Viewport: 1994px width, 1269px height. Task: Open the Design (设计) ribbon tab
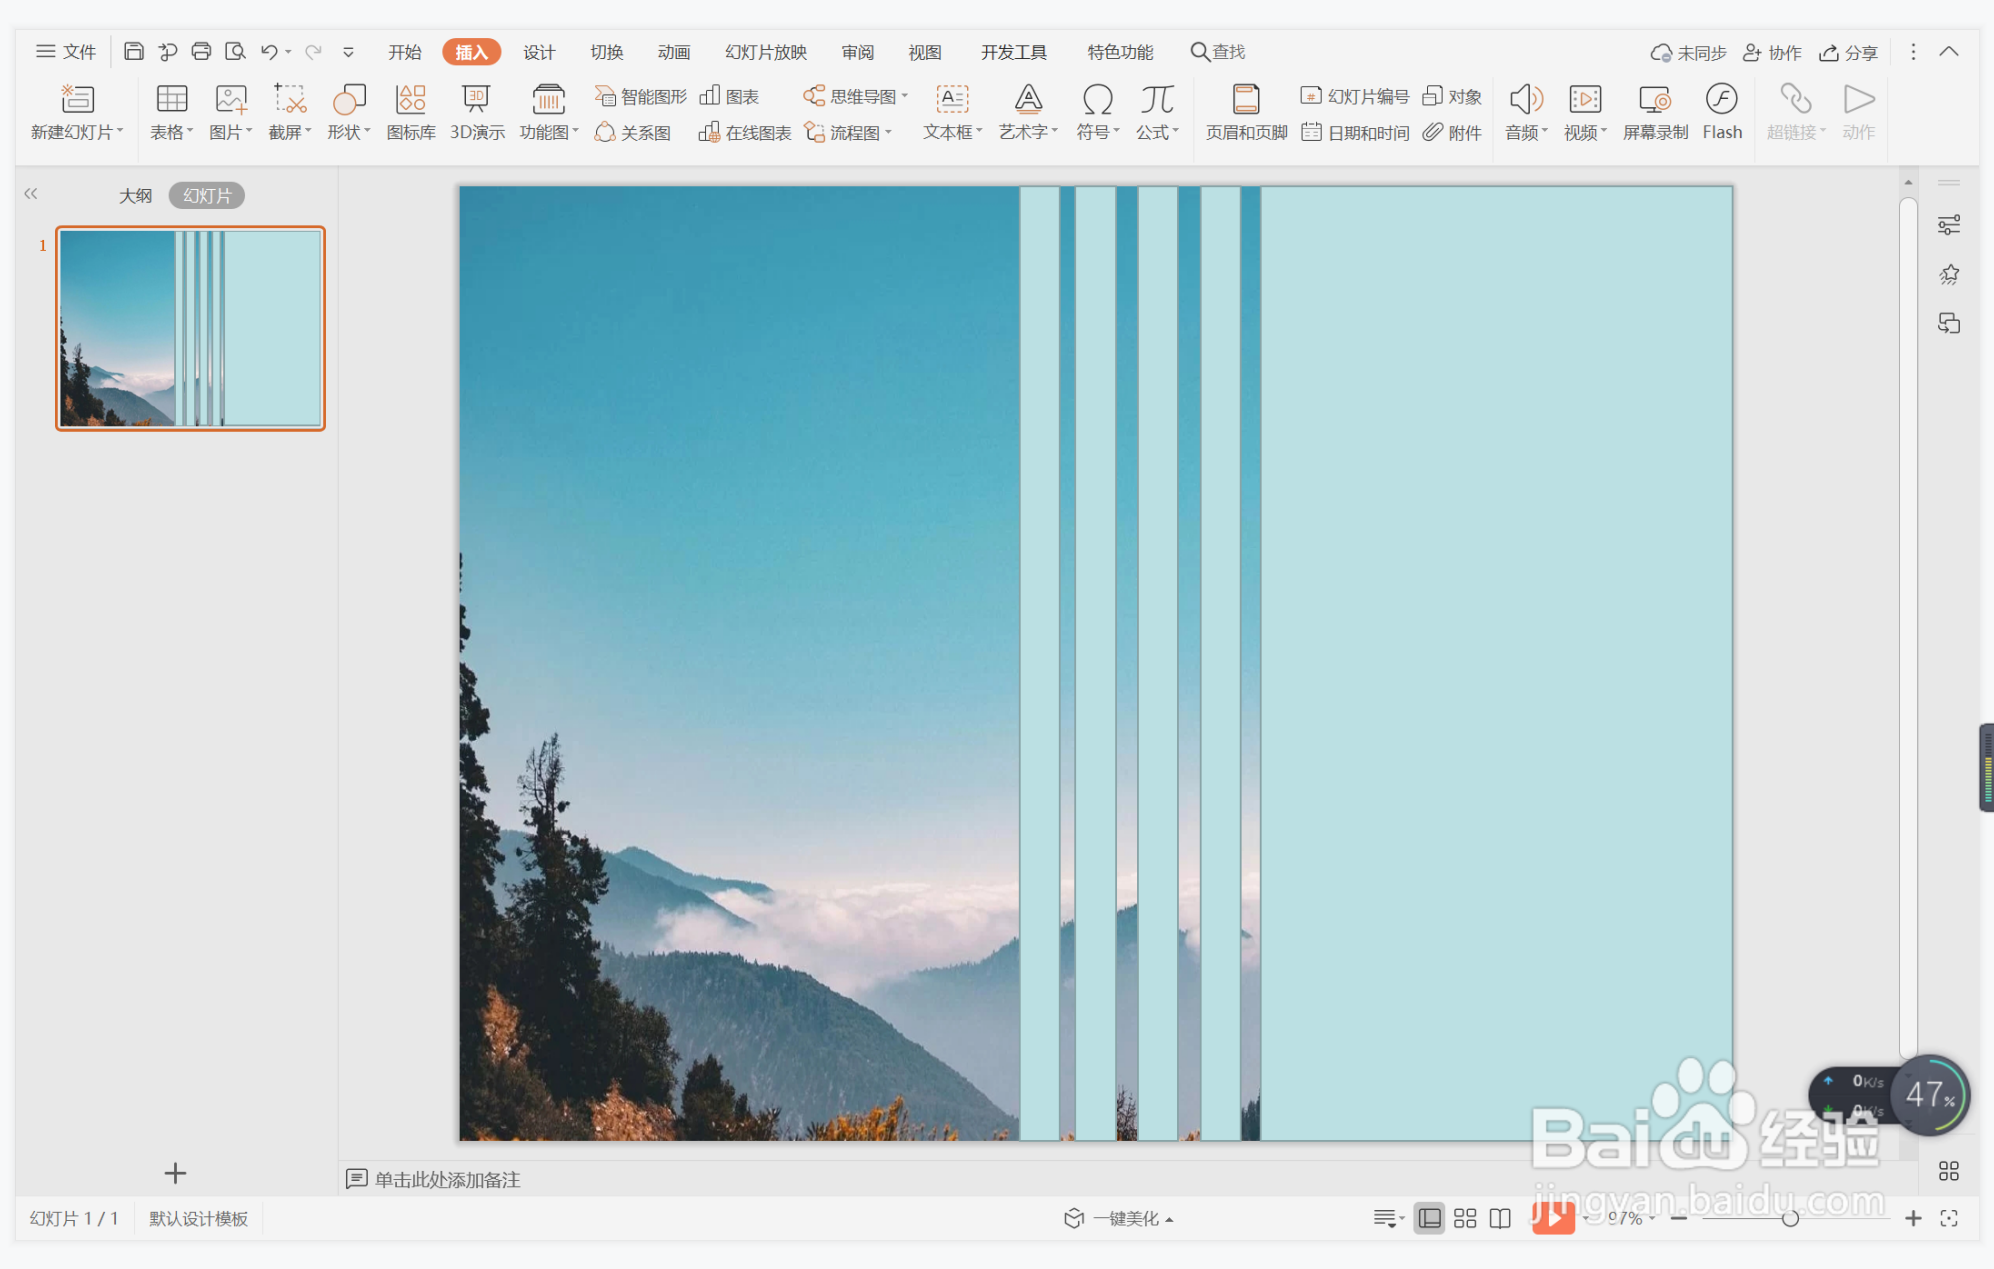coord(539,52)
